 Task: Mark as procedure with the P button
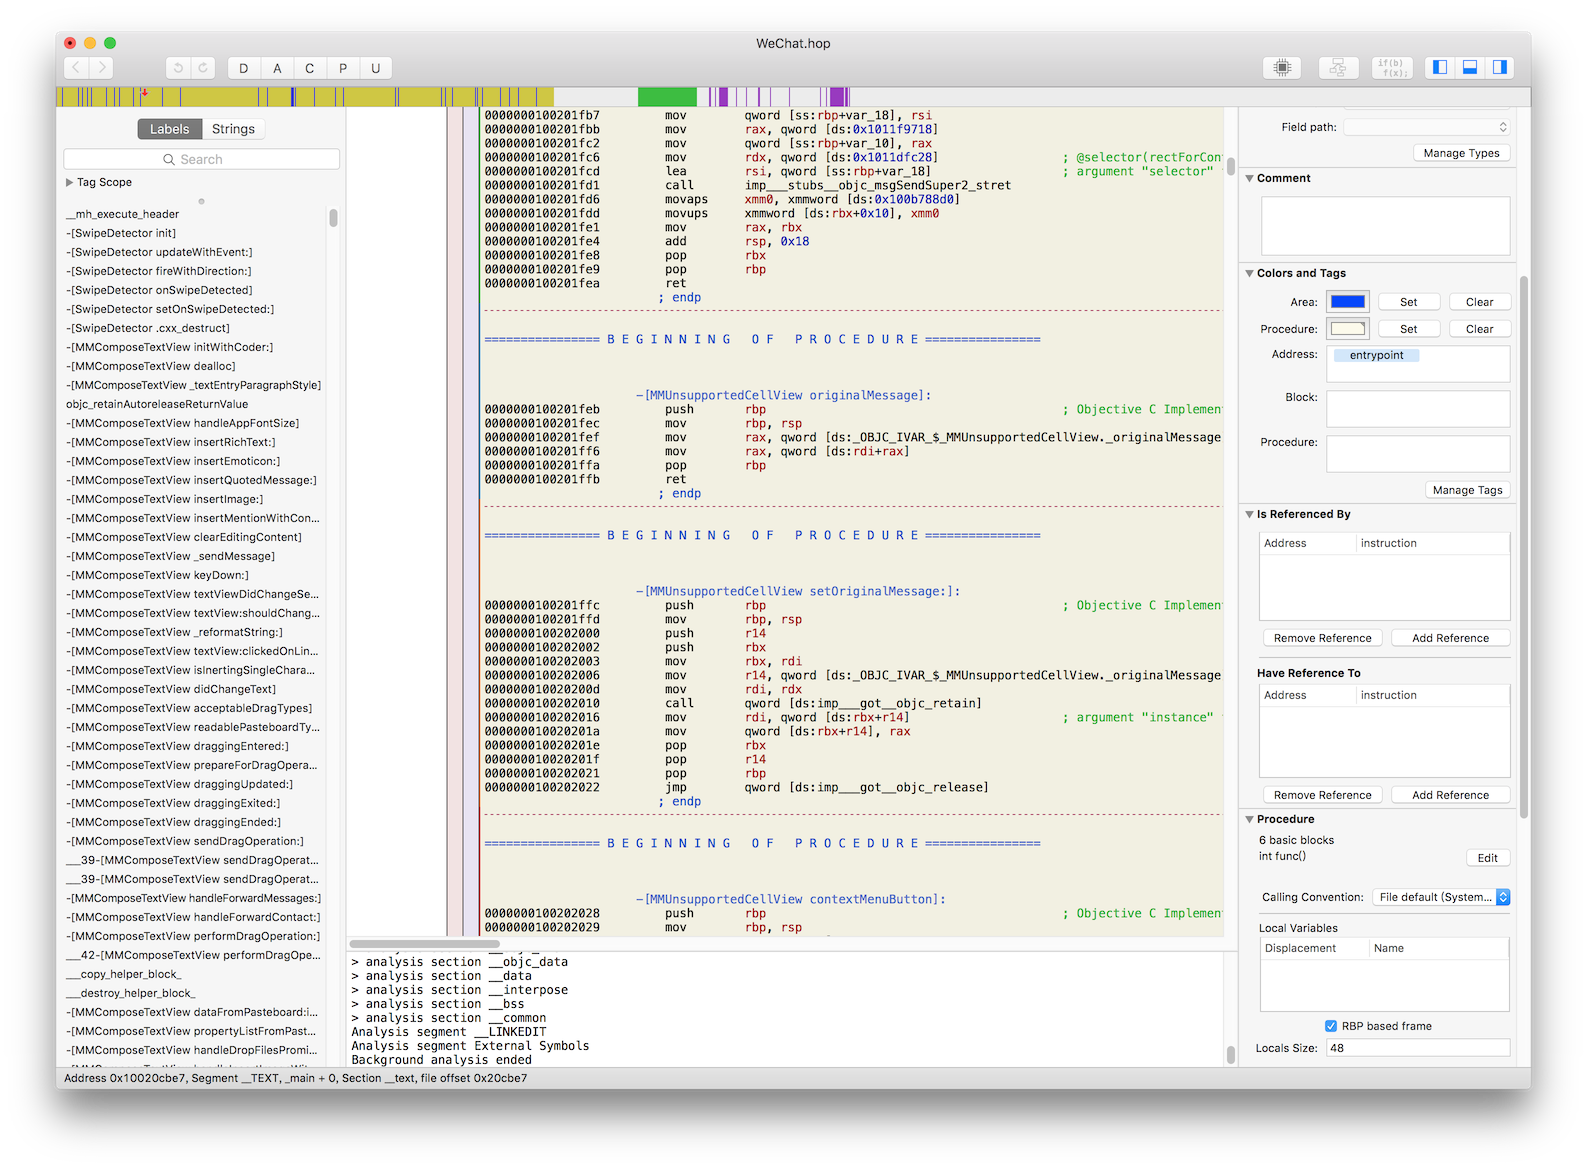343,68
